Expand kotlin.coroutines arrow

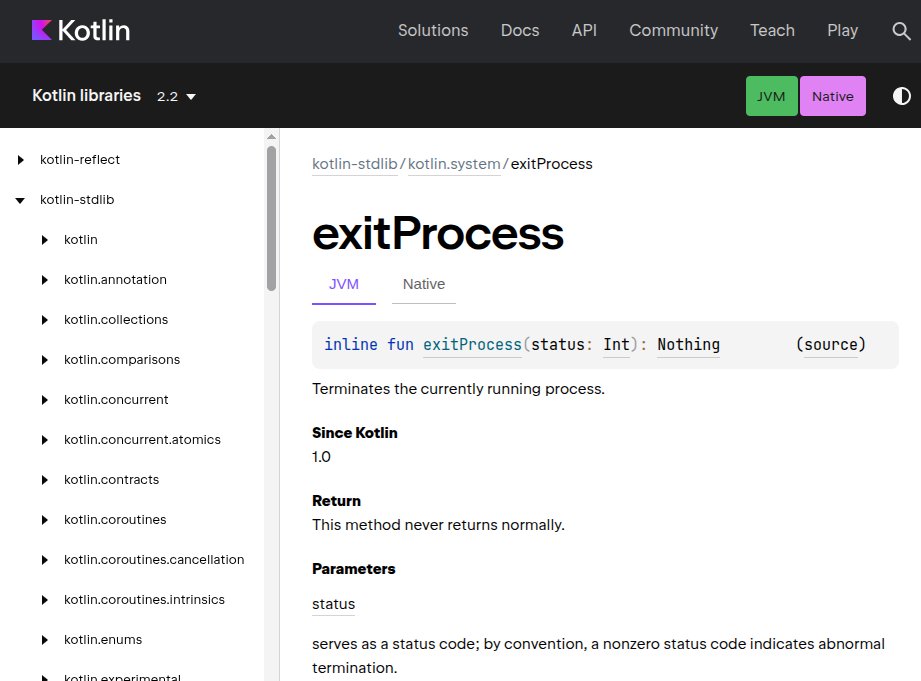pos(45,520)
